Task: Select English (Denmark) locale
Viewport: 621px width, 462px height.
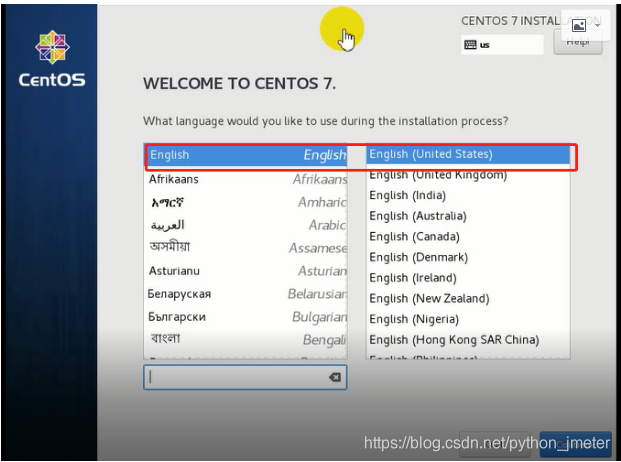Action: coord(468,257)
